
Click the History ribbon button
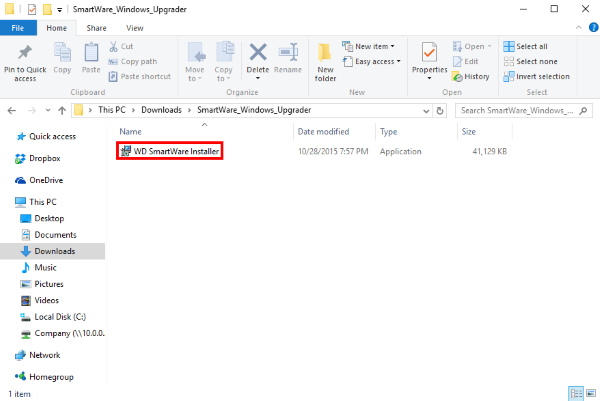(x=471, y=77)
